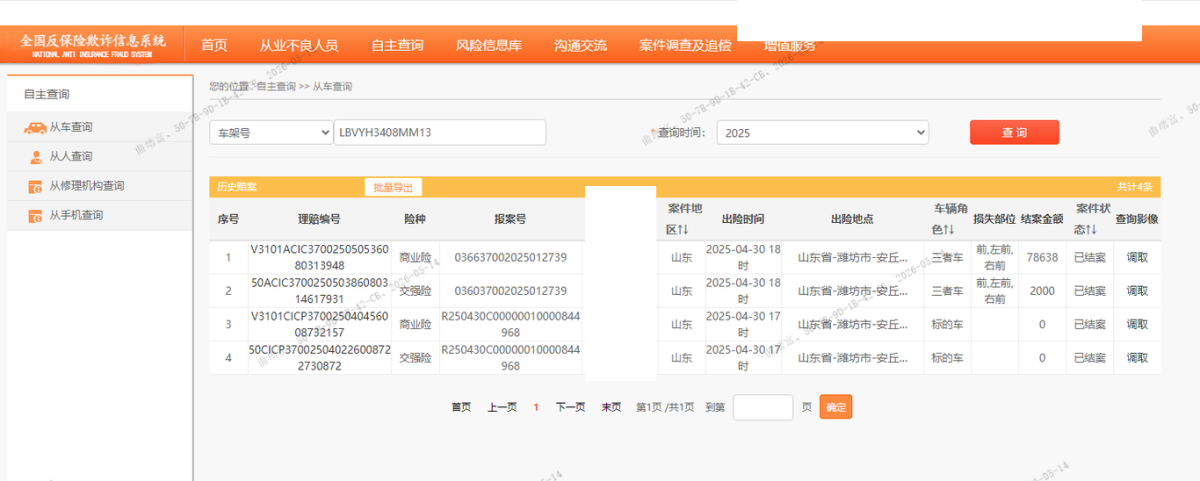
Task: Click the 全国反保险欺诈信息系统 logo
Action: click(93, 45)
